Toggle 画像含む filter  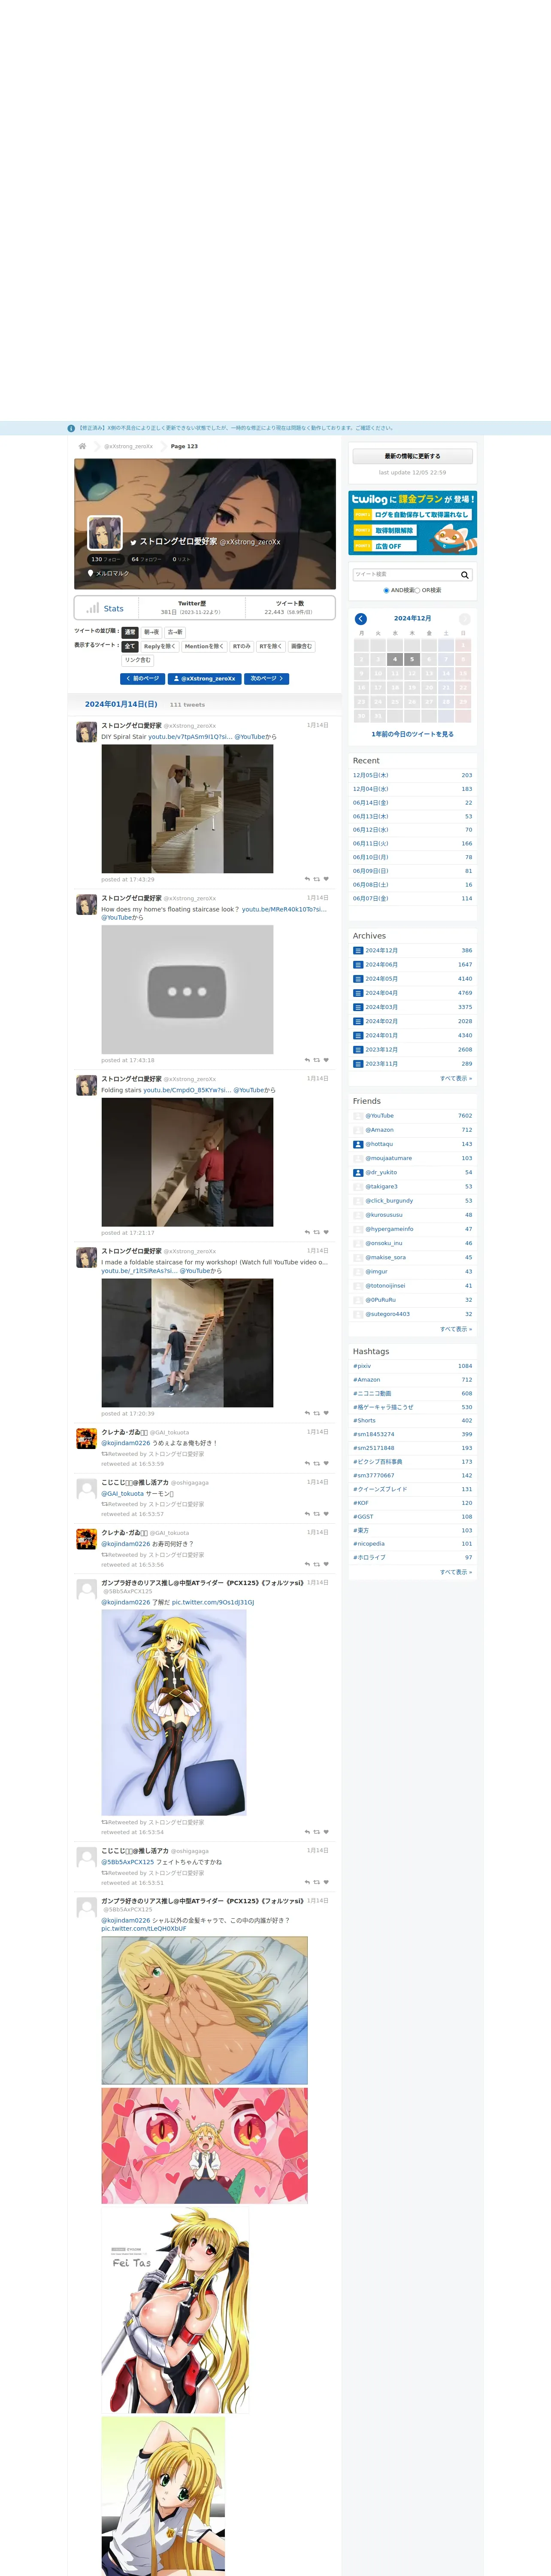302,646
